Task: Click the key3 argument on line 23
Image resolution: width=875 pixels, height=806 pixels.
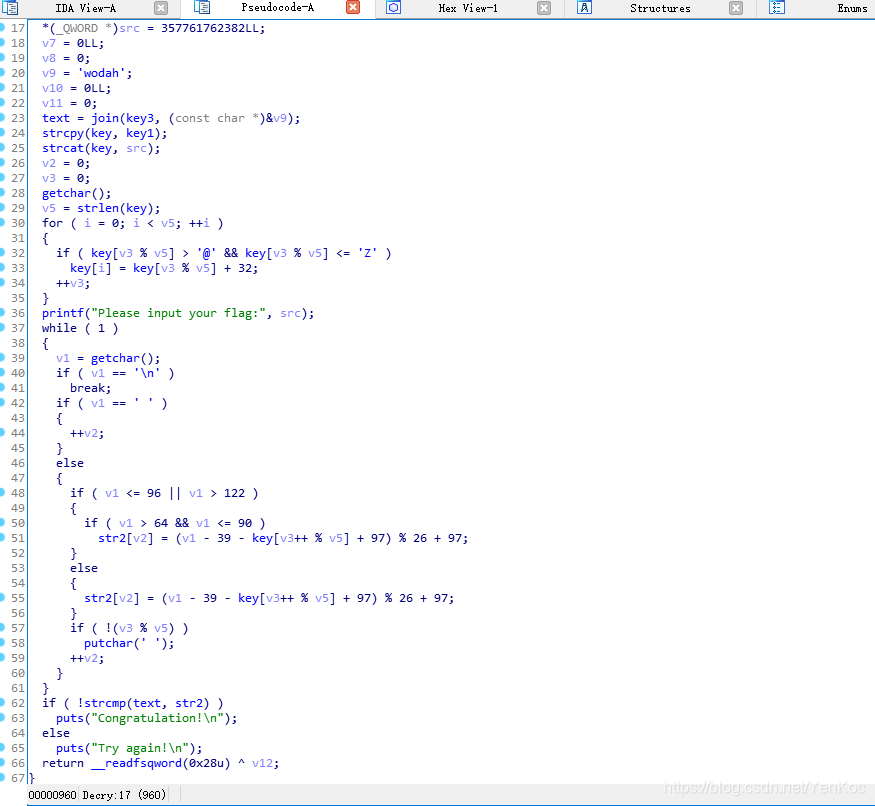Action: tap(140, 118)
